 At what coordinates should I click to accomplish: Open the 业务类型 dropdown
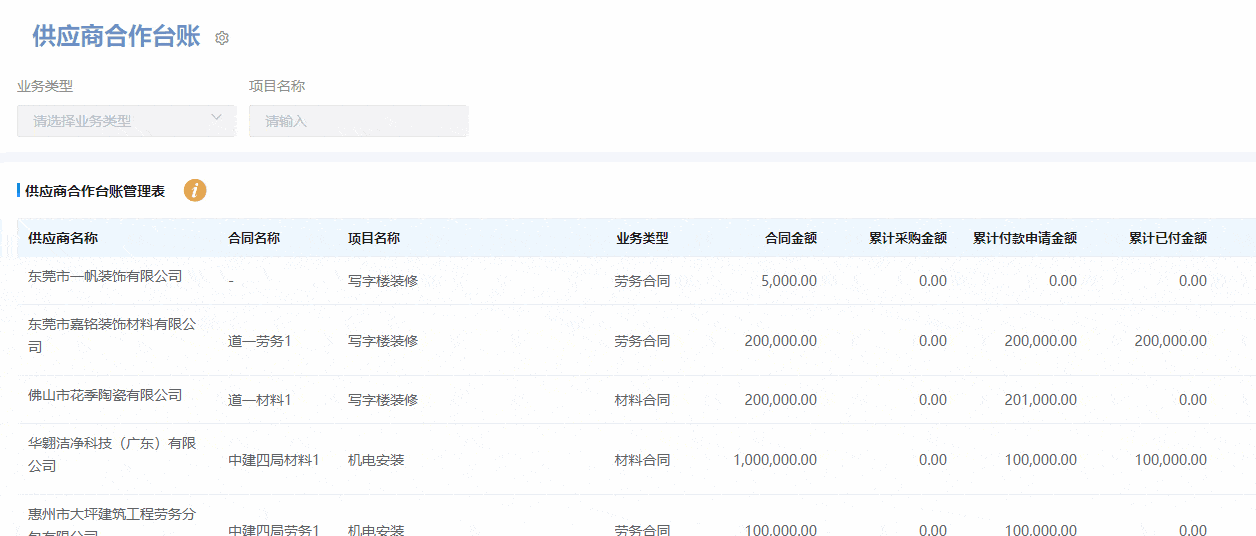(126, 121)
